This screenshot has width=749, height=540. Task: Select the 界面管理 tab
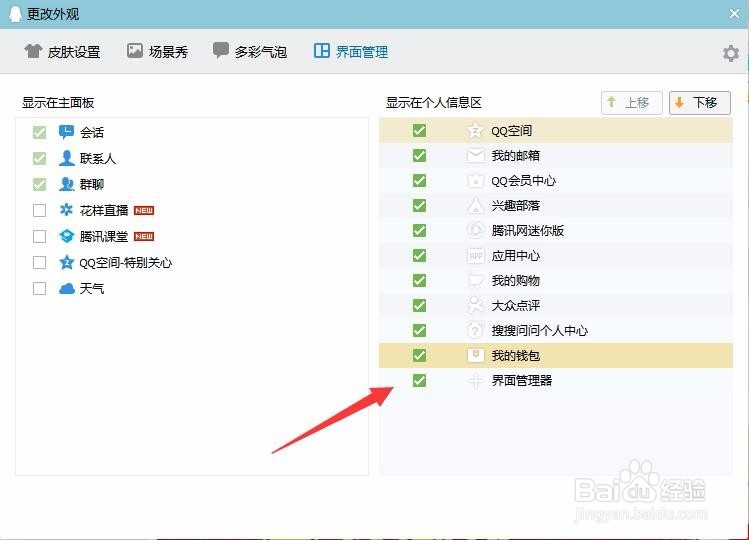[x=351, y=51]
